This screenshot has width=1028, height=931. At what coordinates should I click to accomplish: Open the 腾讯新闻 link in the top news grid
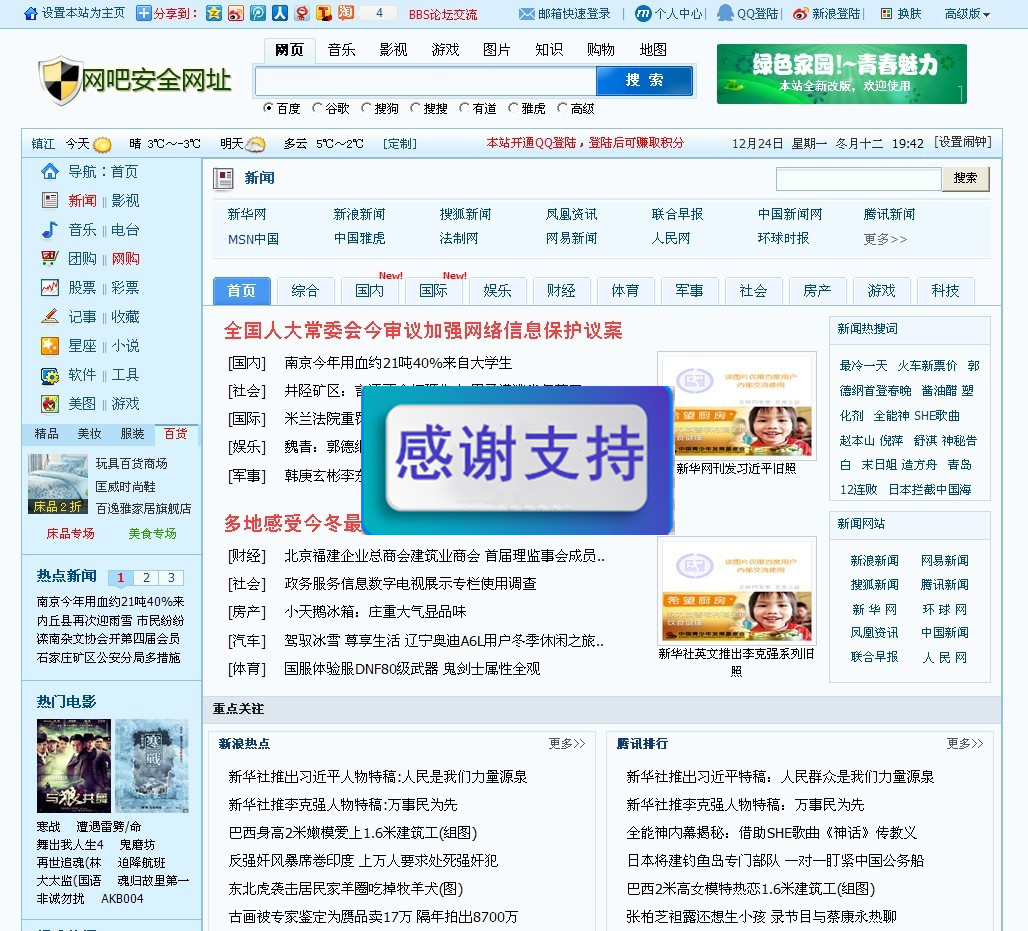pos(889,214)
